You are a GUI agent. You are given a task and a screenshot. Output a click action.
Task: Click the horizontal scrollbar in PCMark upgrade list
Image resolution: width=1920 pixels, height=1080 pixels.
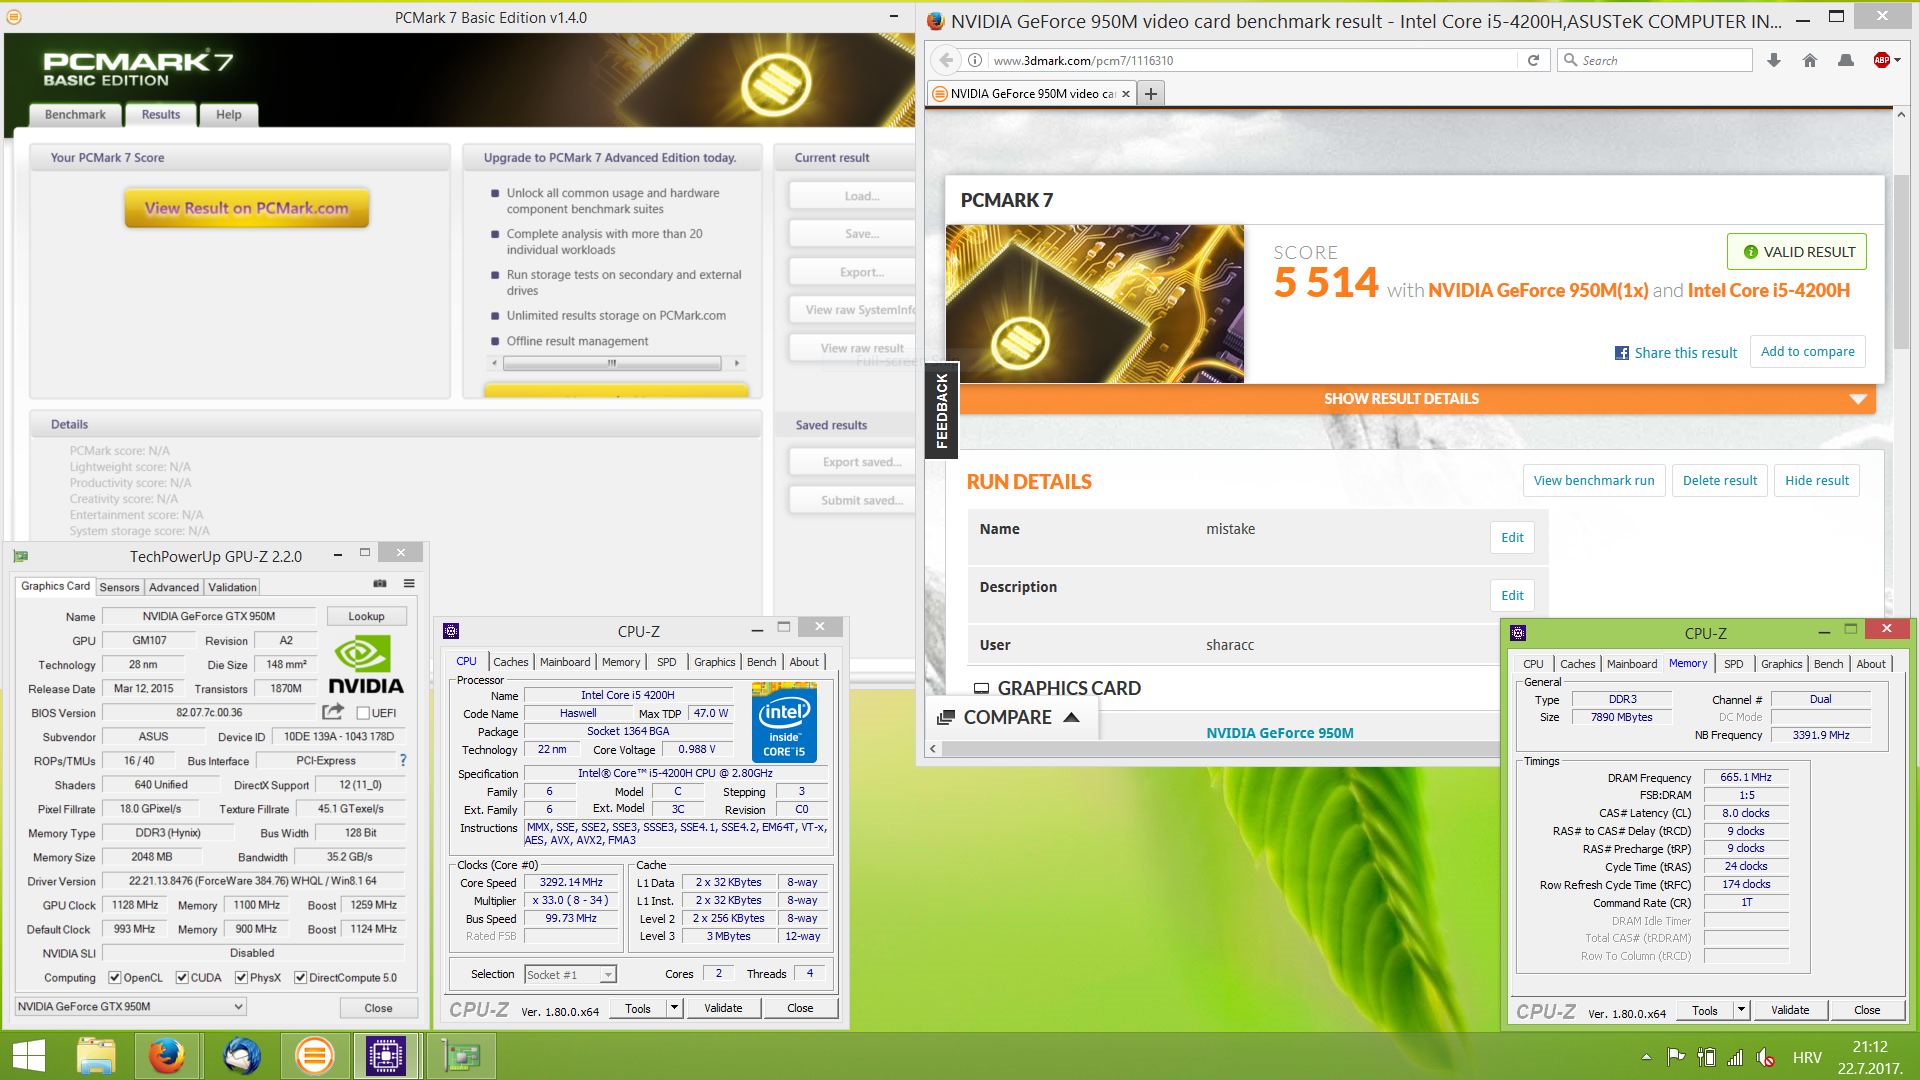click(x=612, y=363)
